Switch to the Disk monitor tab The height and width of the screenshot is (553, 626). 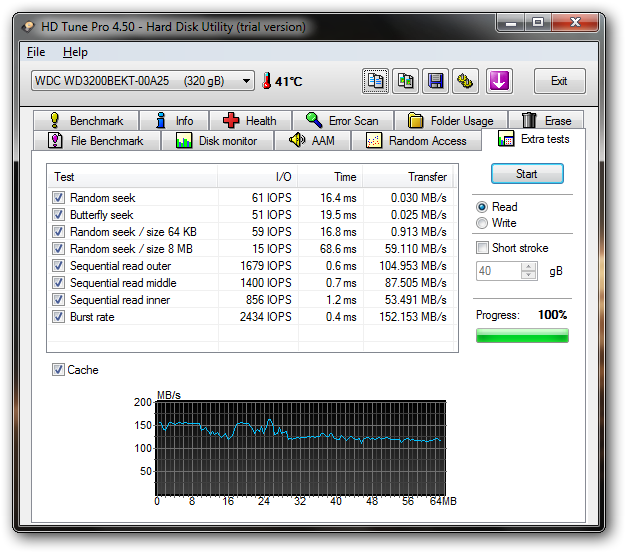(x=217, y=141)
